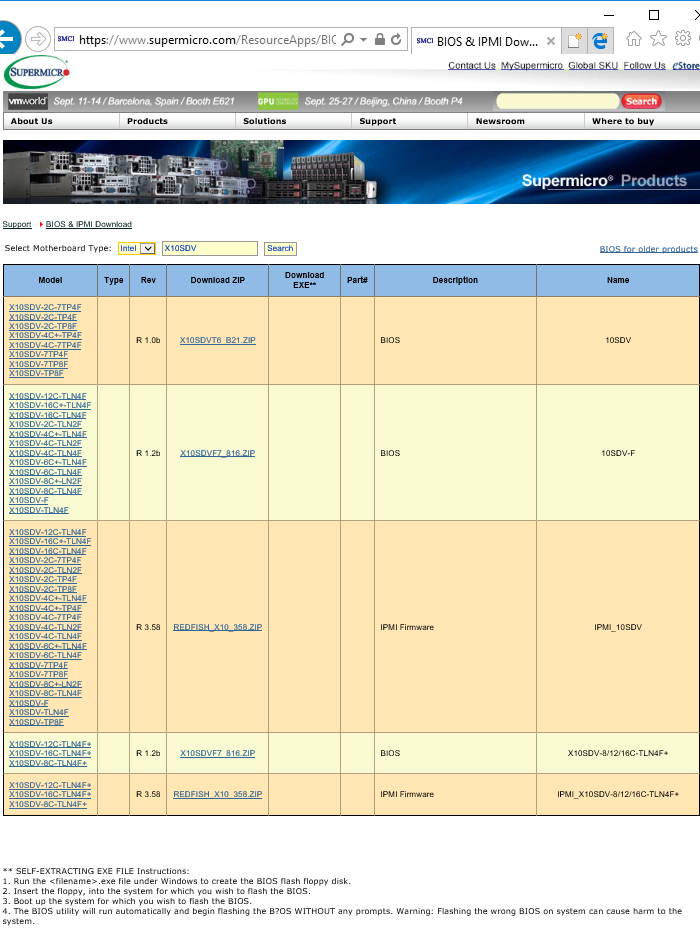Download REDFISH_X10_358.ZIP for IPMI_X10SDV-8/12/16C-TLN4F+
Image resolution: width=700 pixels, height=933 pixels.
point(217,794)
